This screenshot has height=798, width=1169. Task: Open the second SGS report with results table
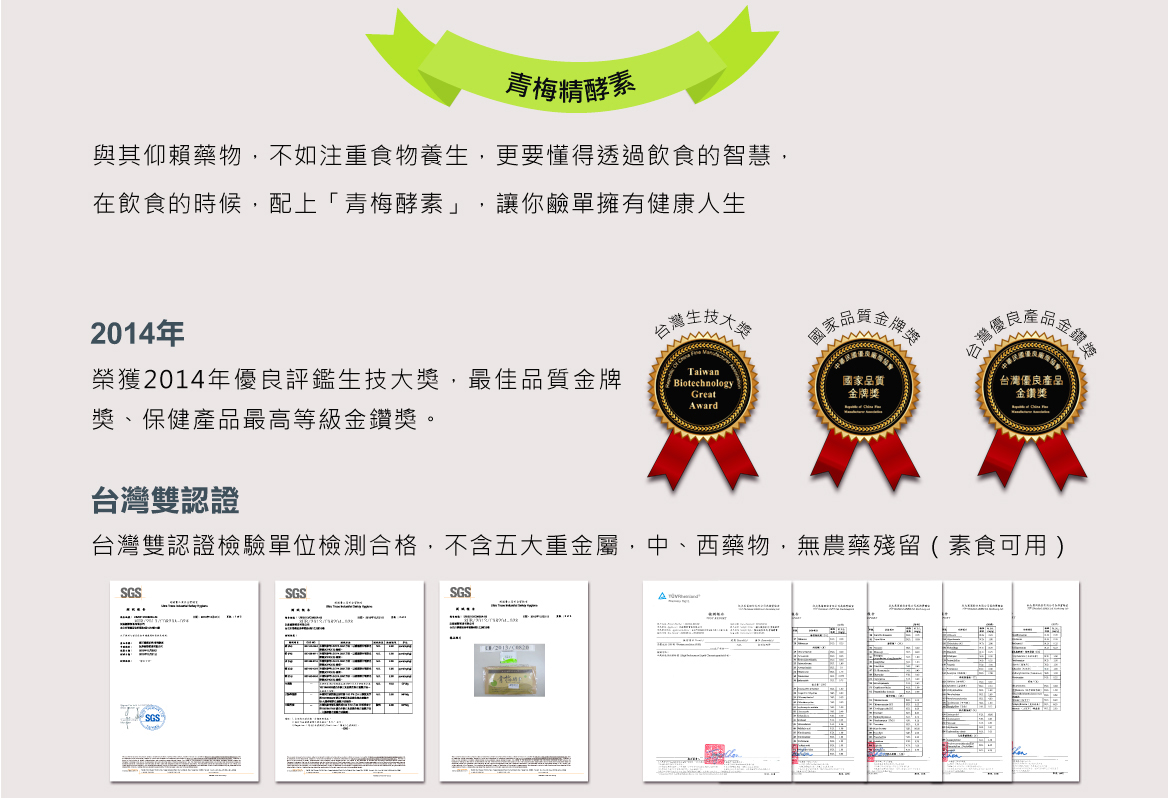pos(349,680)
